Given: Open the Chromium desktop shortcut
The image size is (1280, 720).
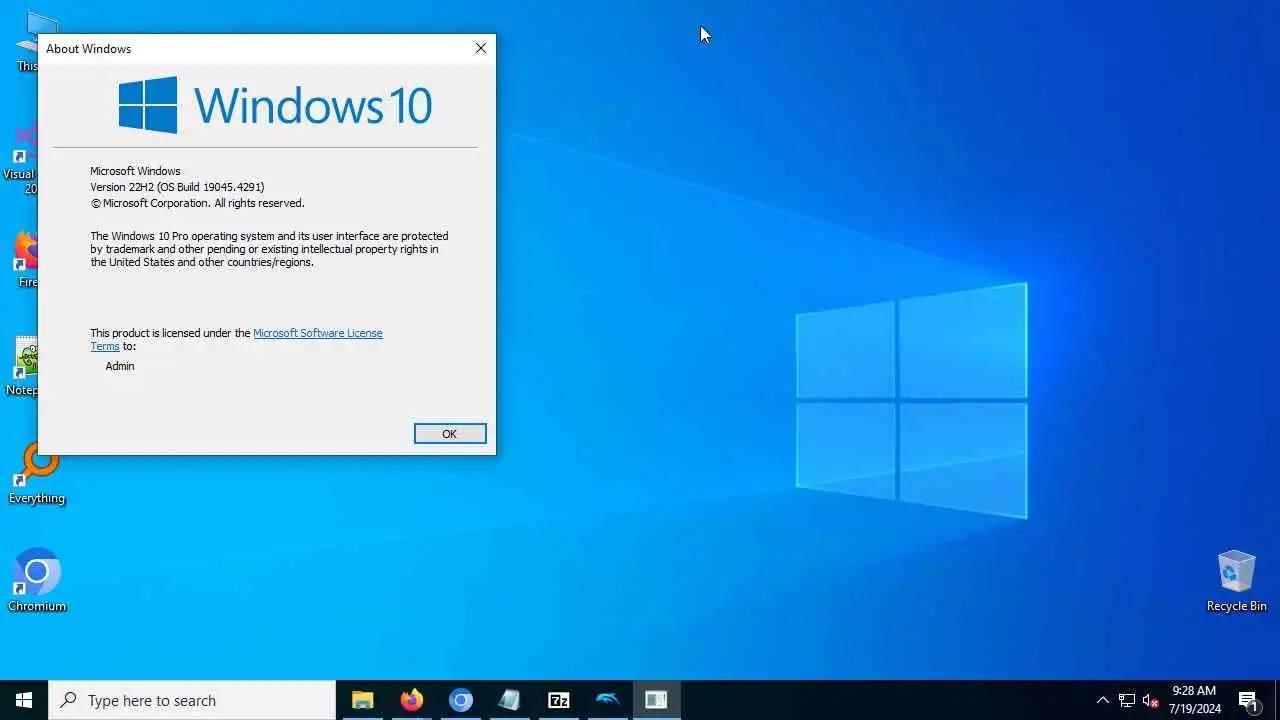Looking at the screenshot, I should pos(37,580).
